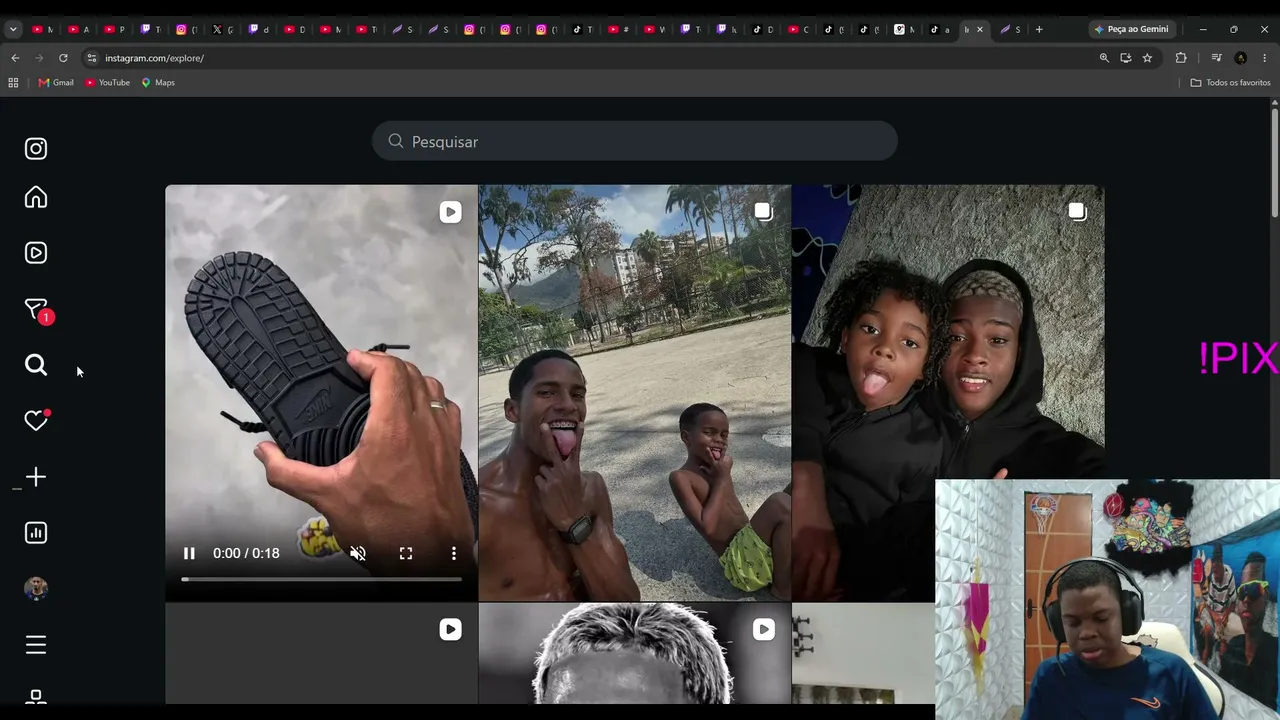View site information for instagram.com
This screenshot has width=1280, height=720.
pyautogui.click(x=91, y=58)
